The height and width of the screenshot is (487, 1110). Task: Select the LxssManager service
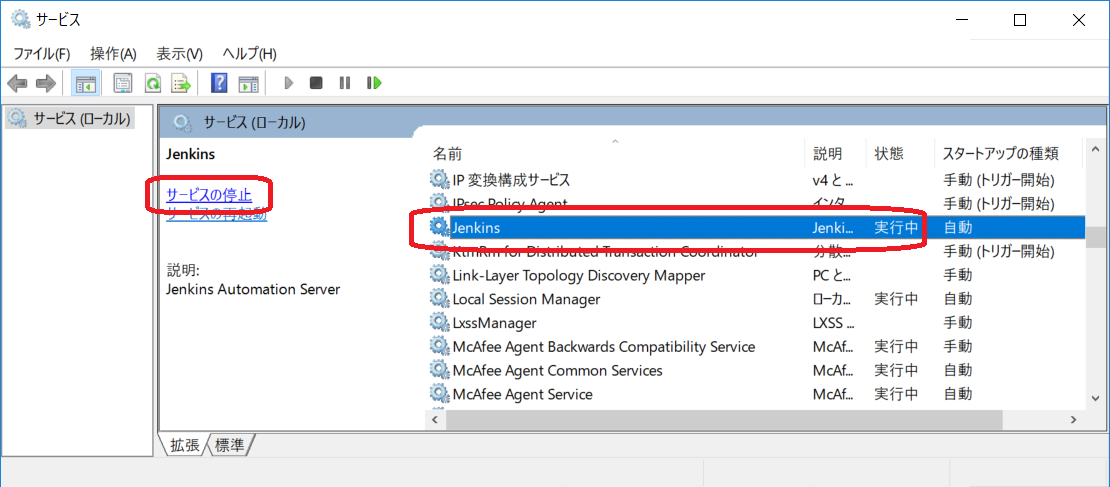coord(494,323)
